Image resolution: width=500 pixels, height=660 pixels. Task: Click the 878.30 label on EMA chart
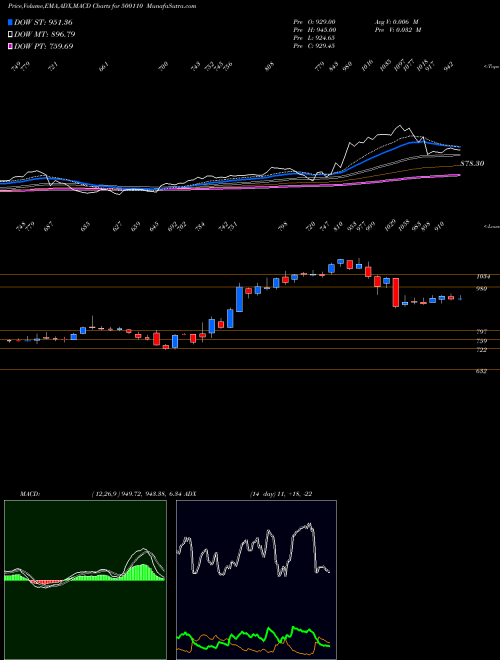coord(472,163)
